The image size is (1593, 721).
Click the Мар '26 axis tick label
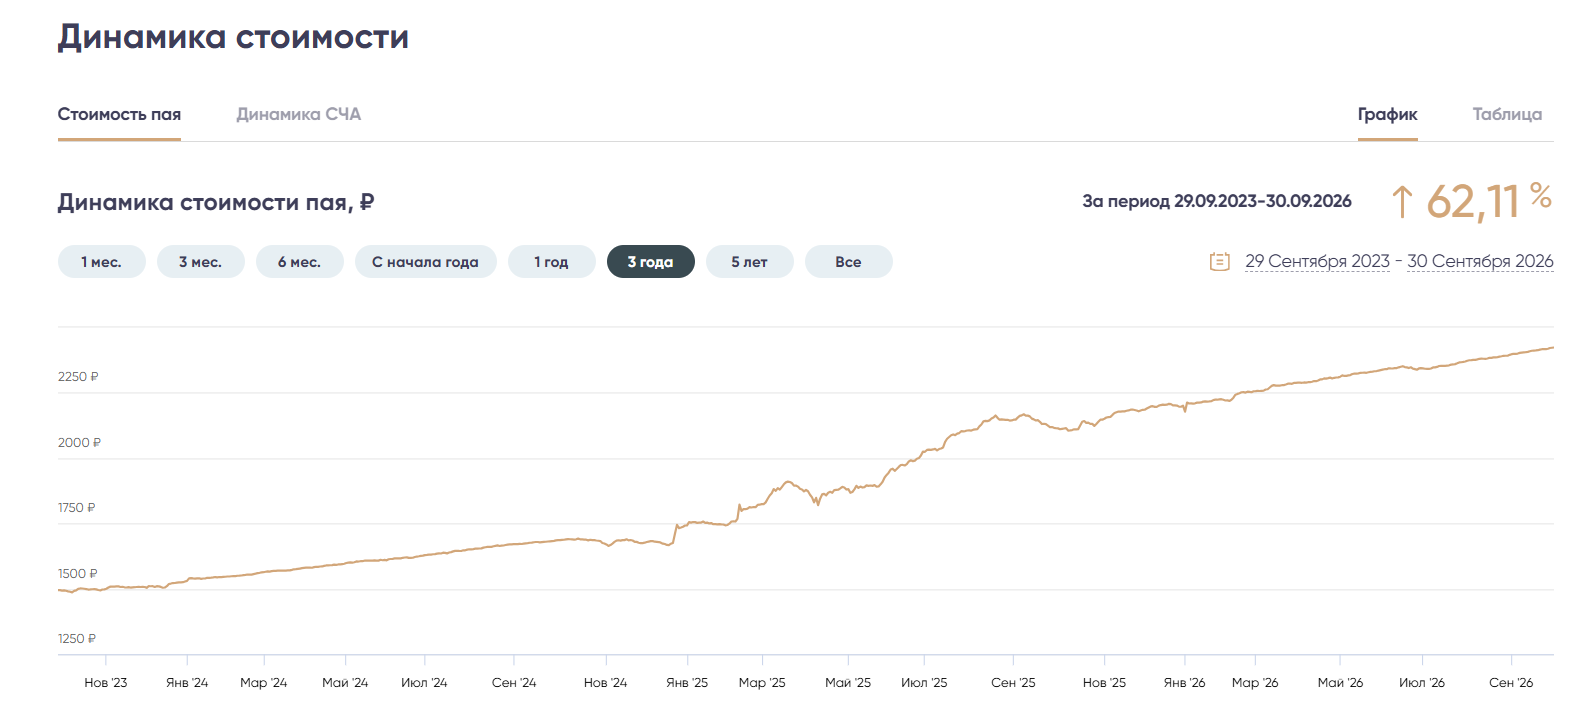[x=1255, y=683]
